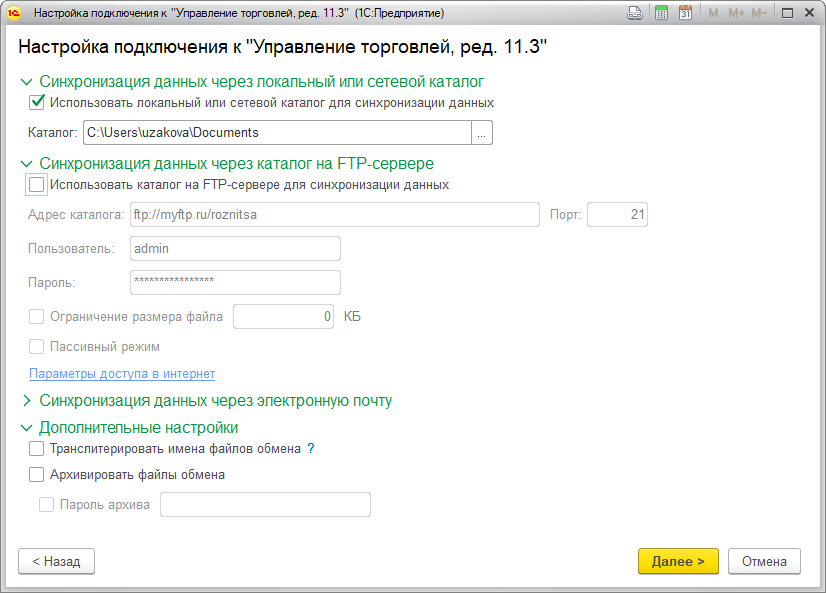
Task: Toggle the file size limit checkbox
Action: point(36,317)
